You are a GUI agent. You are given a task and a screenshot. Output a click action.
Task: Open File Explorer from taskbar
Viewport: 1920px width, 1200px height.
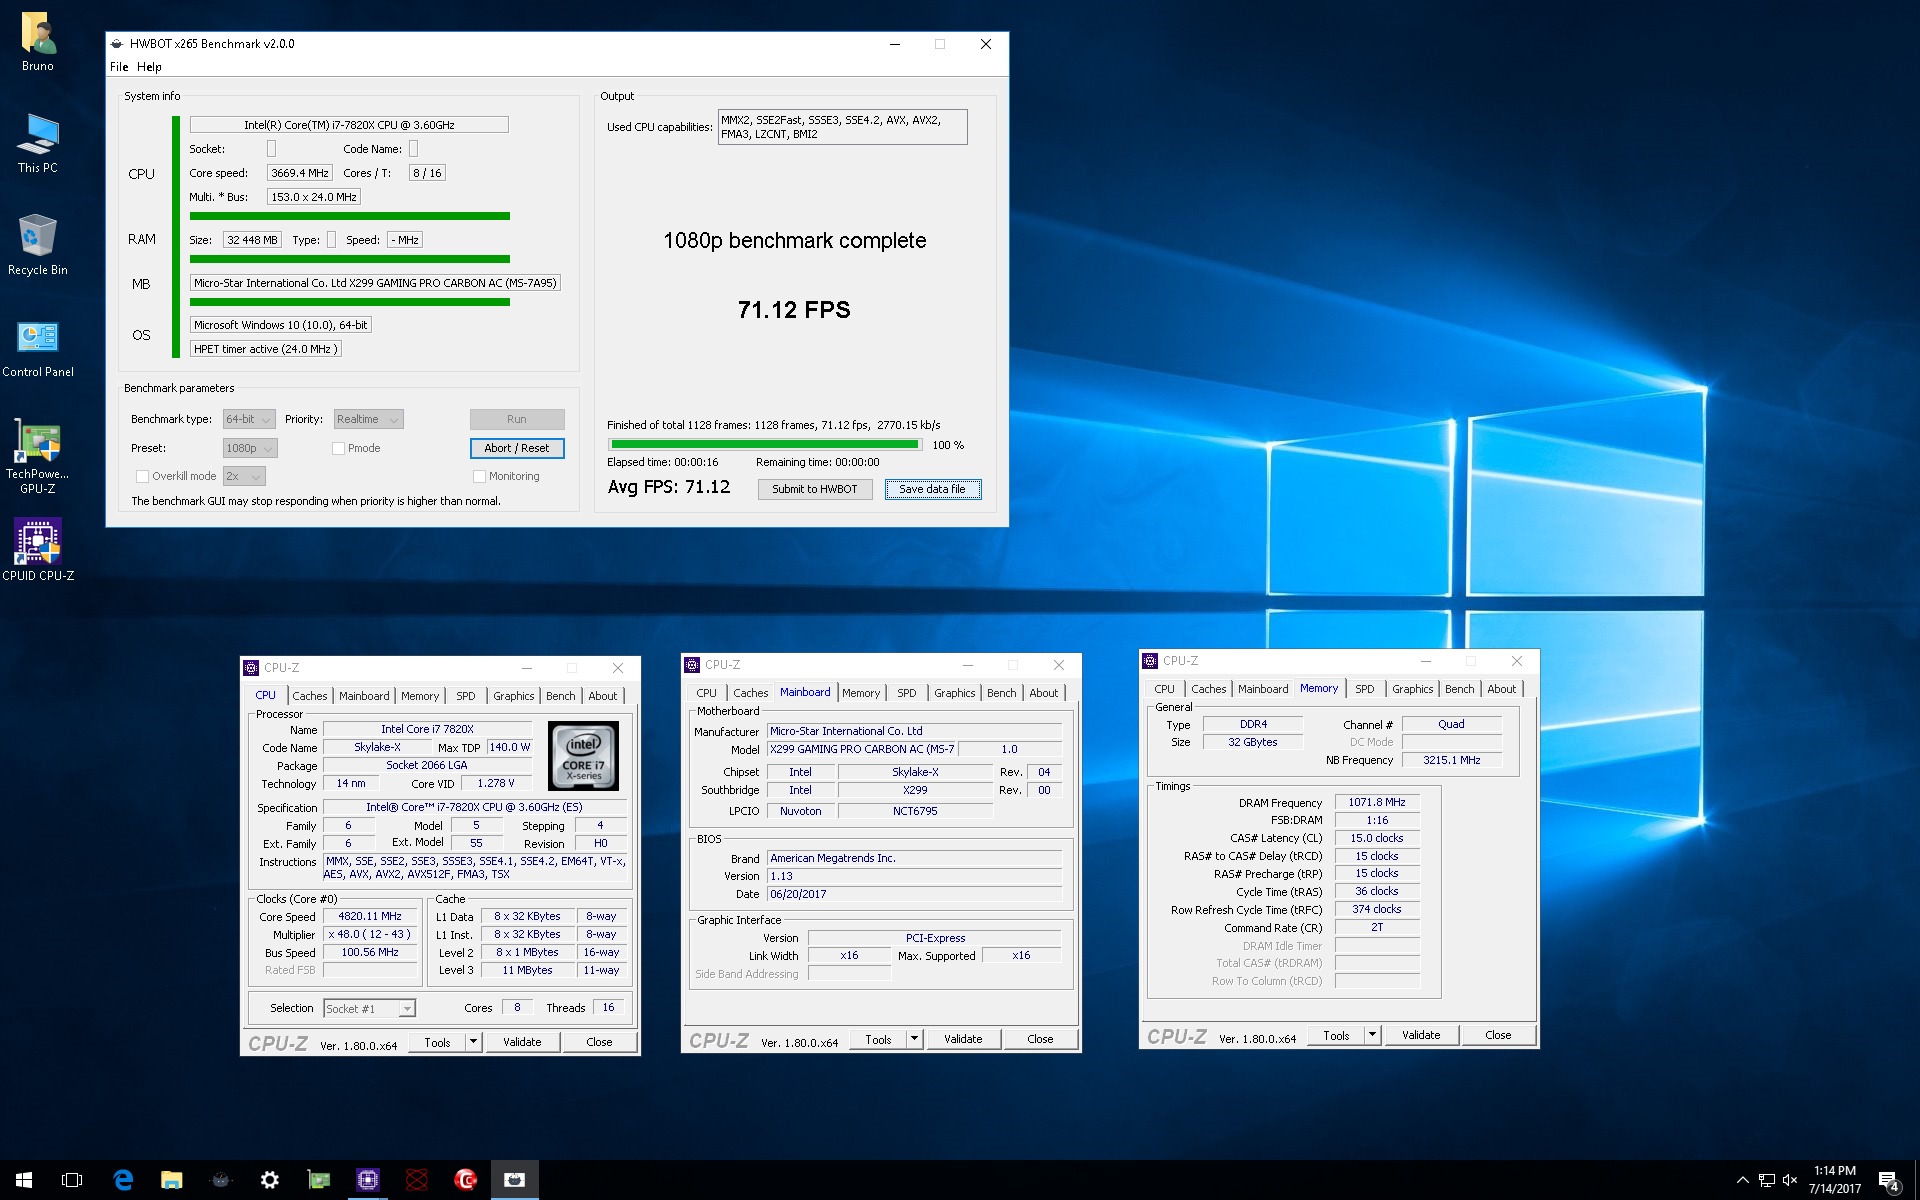[x=172, y=1180]
